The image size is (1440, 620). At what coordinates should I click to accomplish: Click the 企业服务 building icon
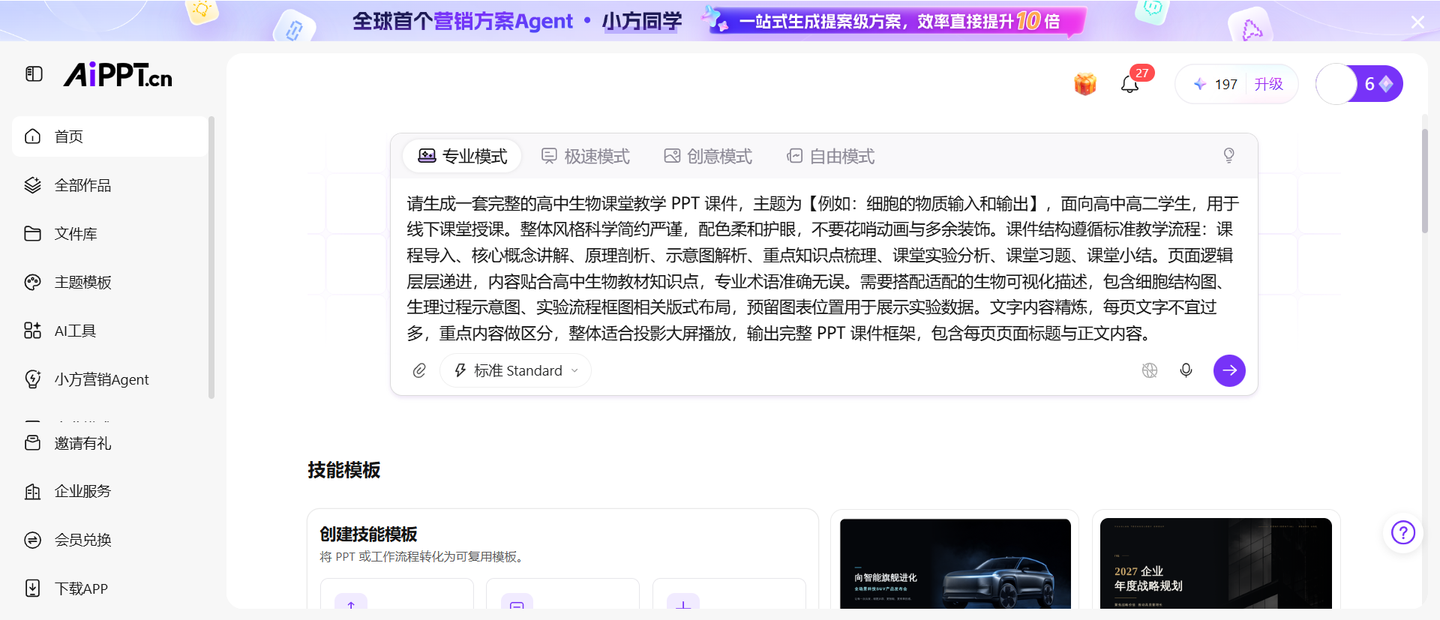tap(33, 491)
